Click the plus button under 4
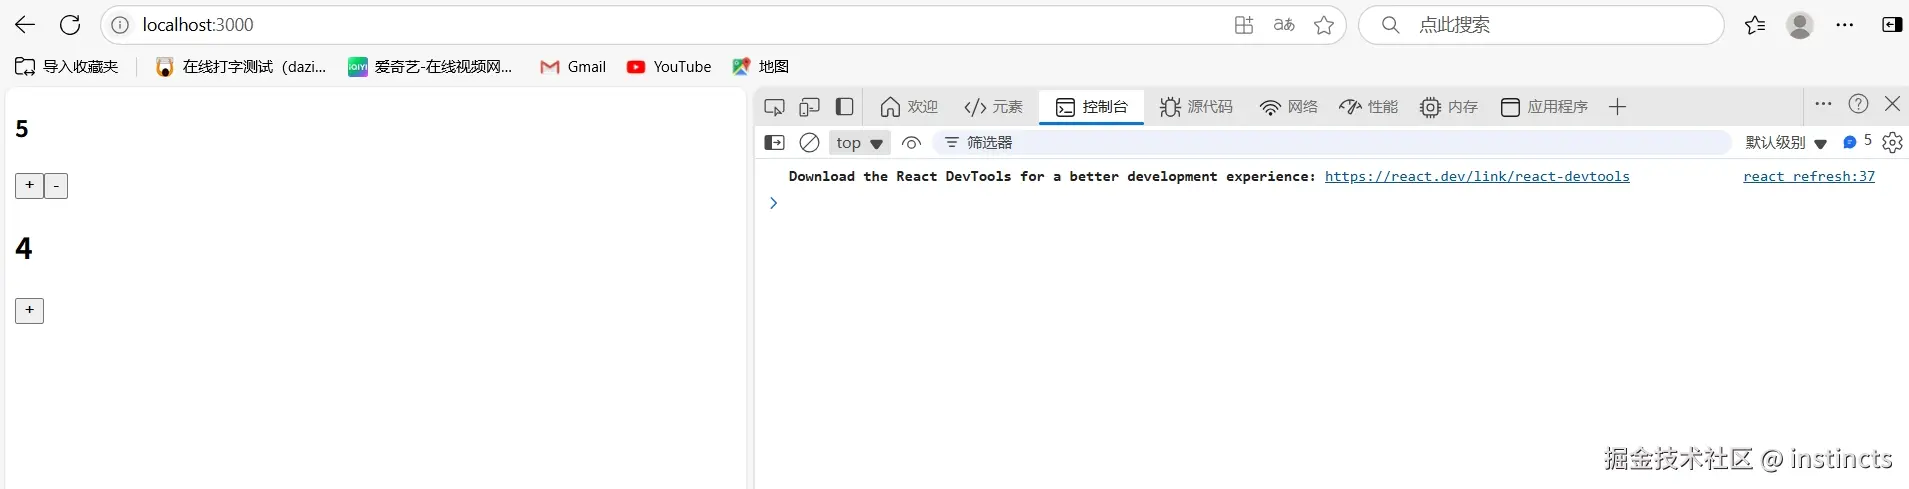1909x489 pixels. [x=30, y=311]
